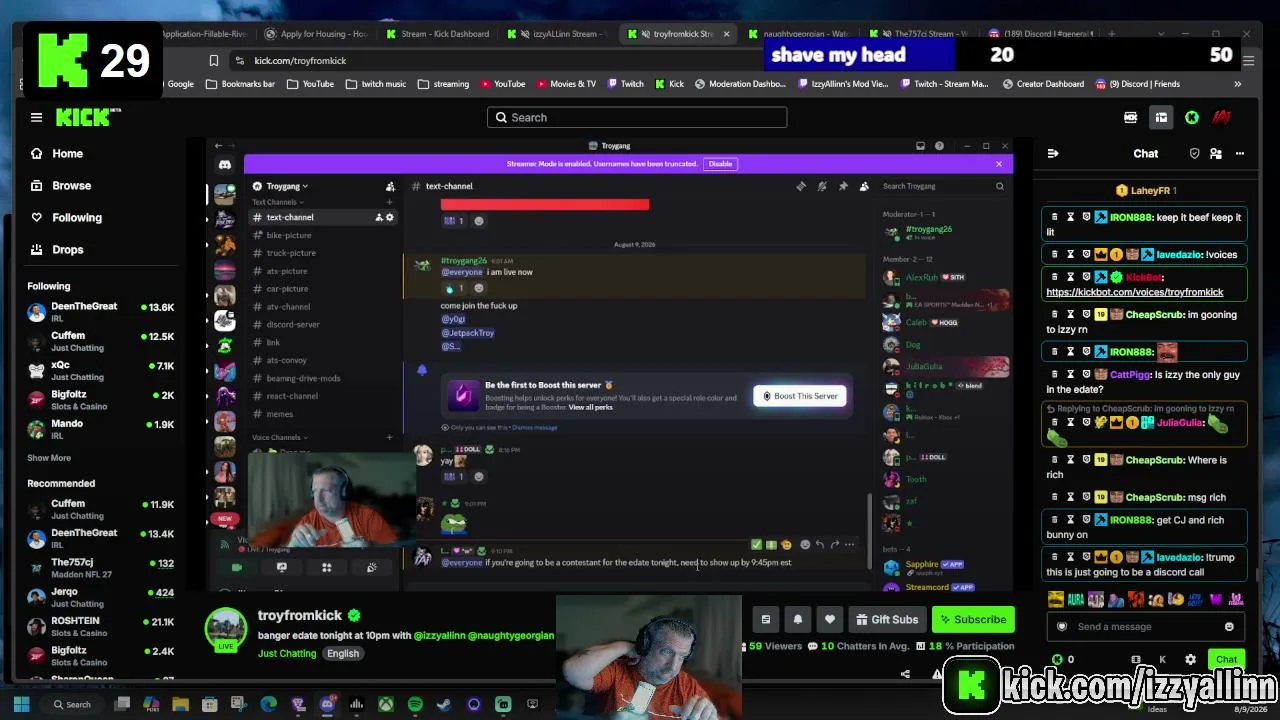Viewport: 1280px width, 720px height.
Task: Bookmark this page star icon
Action: click(x=212, y=60)
